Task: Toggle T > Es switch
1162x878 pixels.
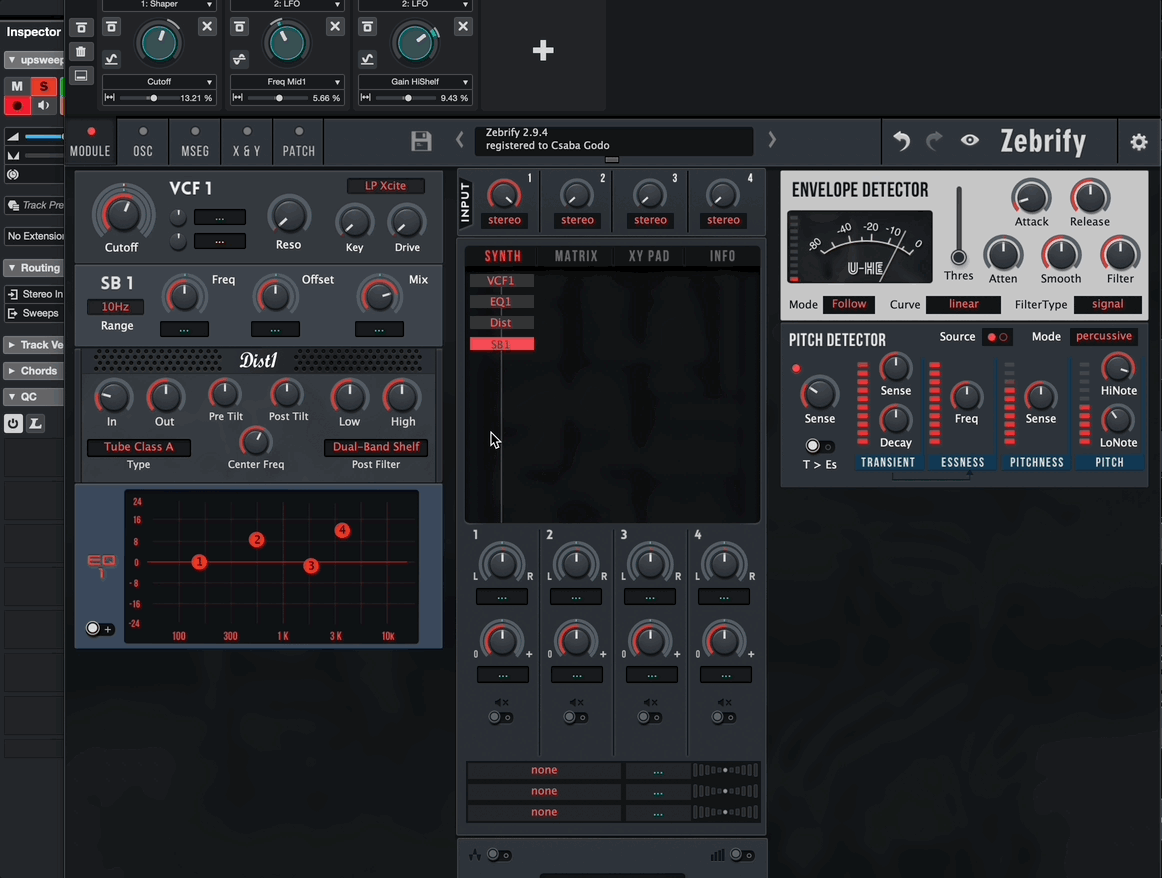Action: 819,446
